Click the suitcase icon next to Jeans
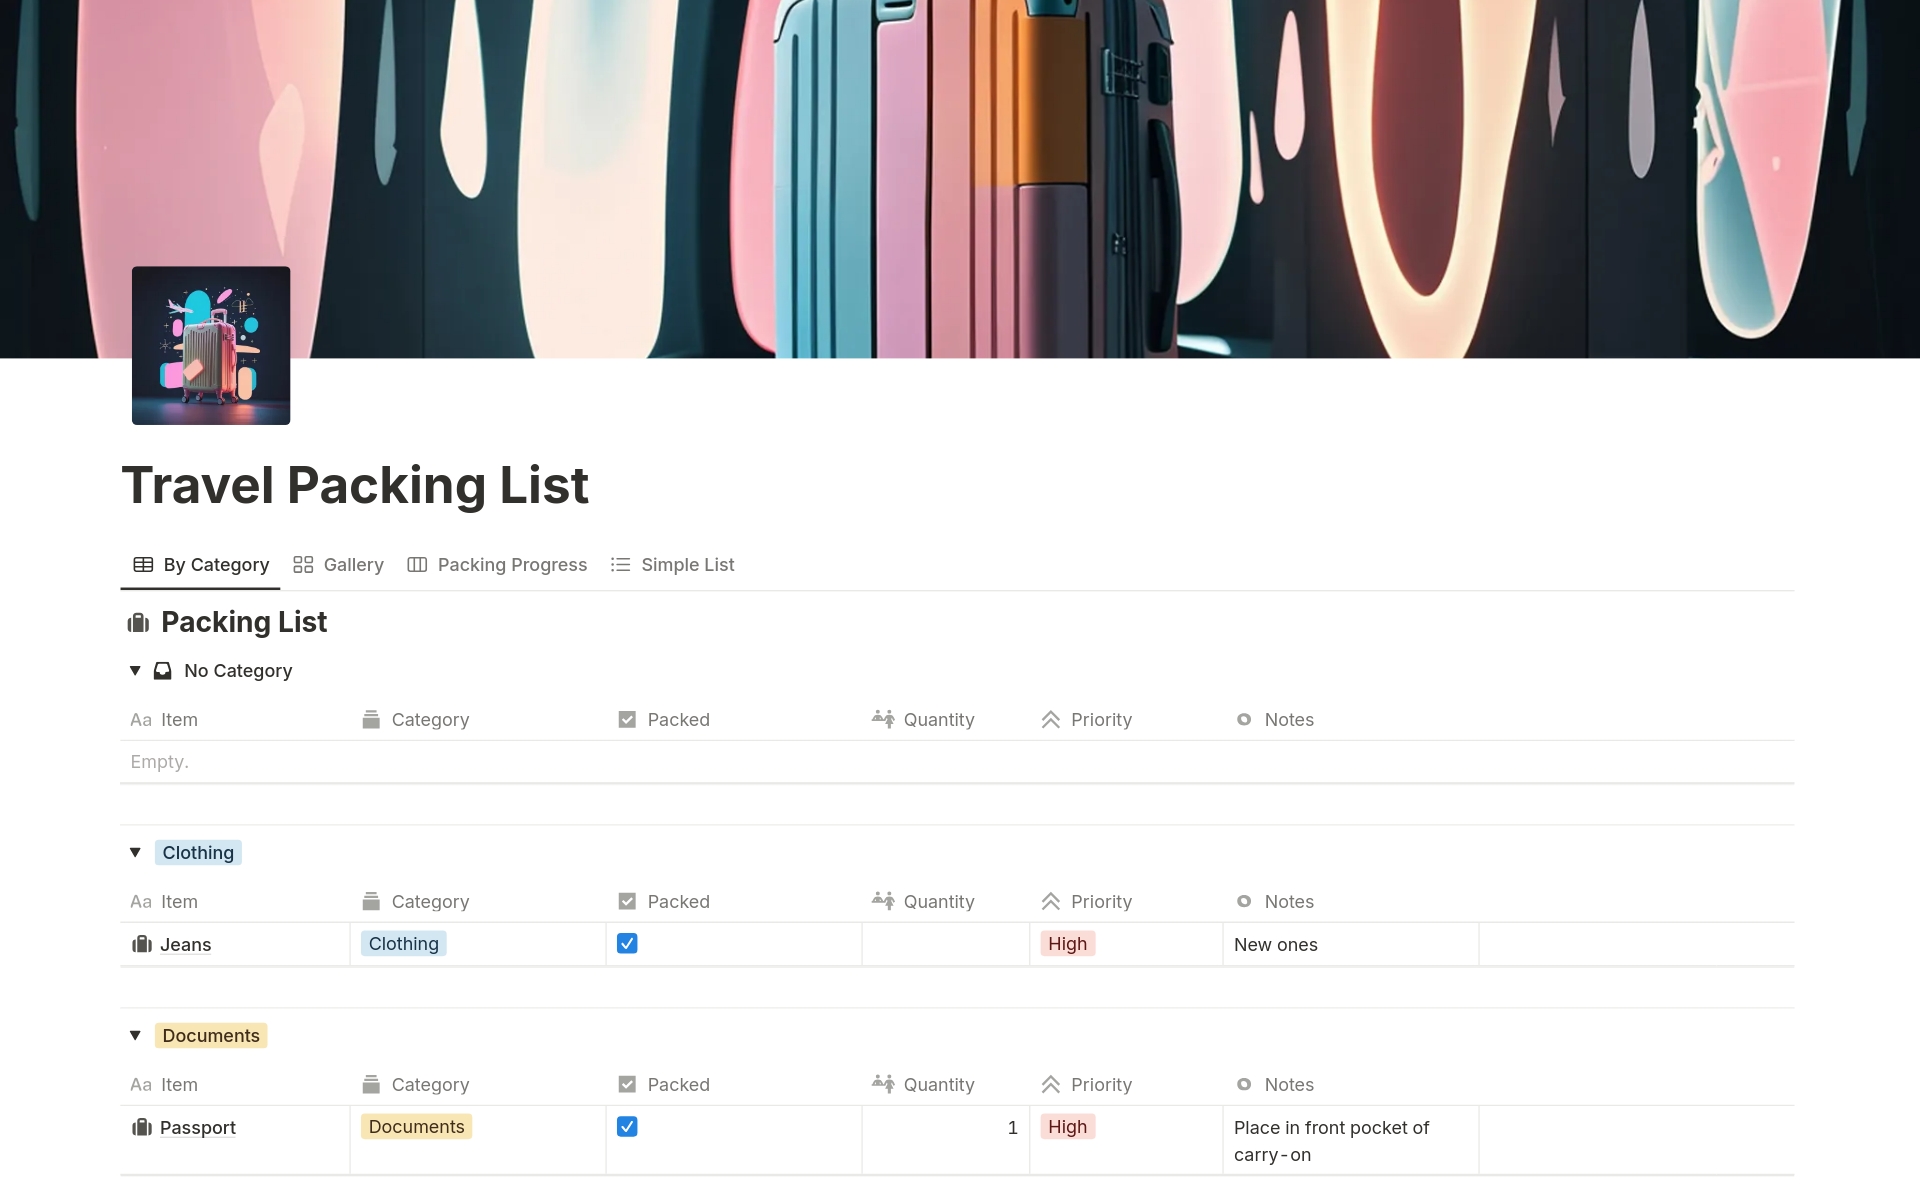This screenshot has width=1920, height=1199. pyautogui.click(x=142, y=944)
